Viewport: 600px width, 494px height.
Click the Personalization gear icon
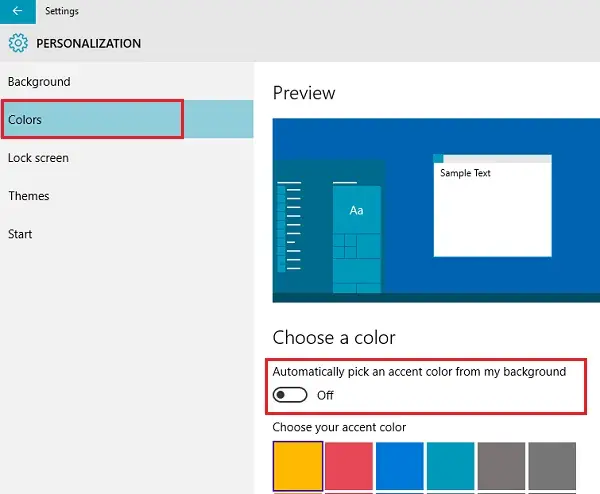17,44
